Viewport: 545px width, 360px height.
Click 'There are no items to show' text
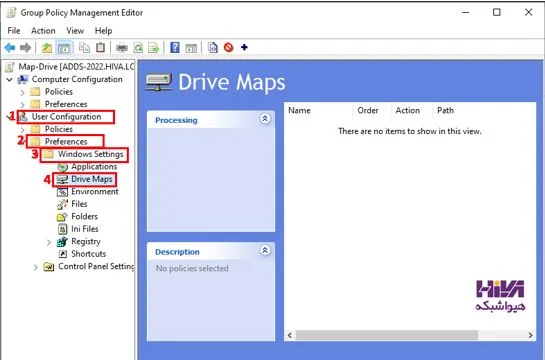[410, 131]
